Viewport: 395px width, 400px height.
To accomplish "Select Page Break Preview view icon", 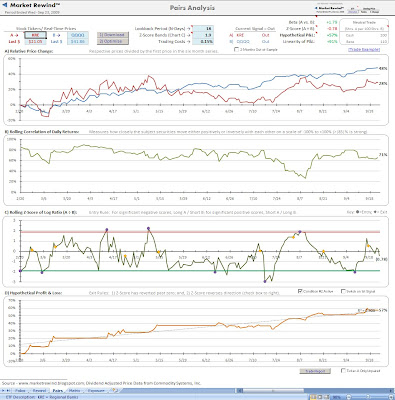I will 326,397.
